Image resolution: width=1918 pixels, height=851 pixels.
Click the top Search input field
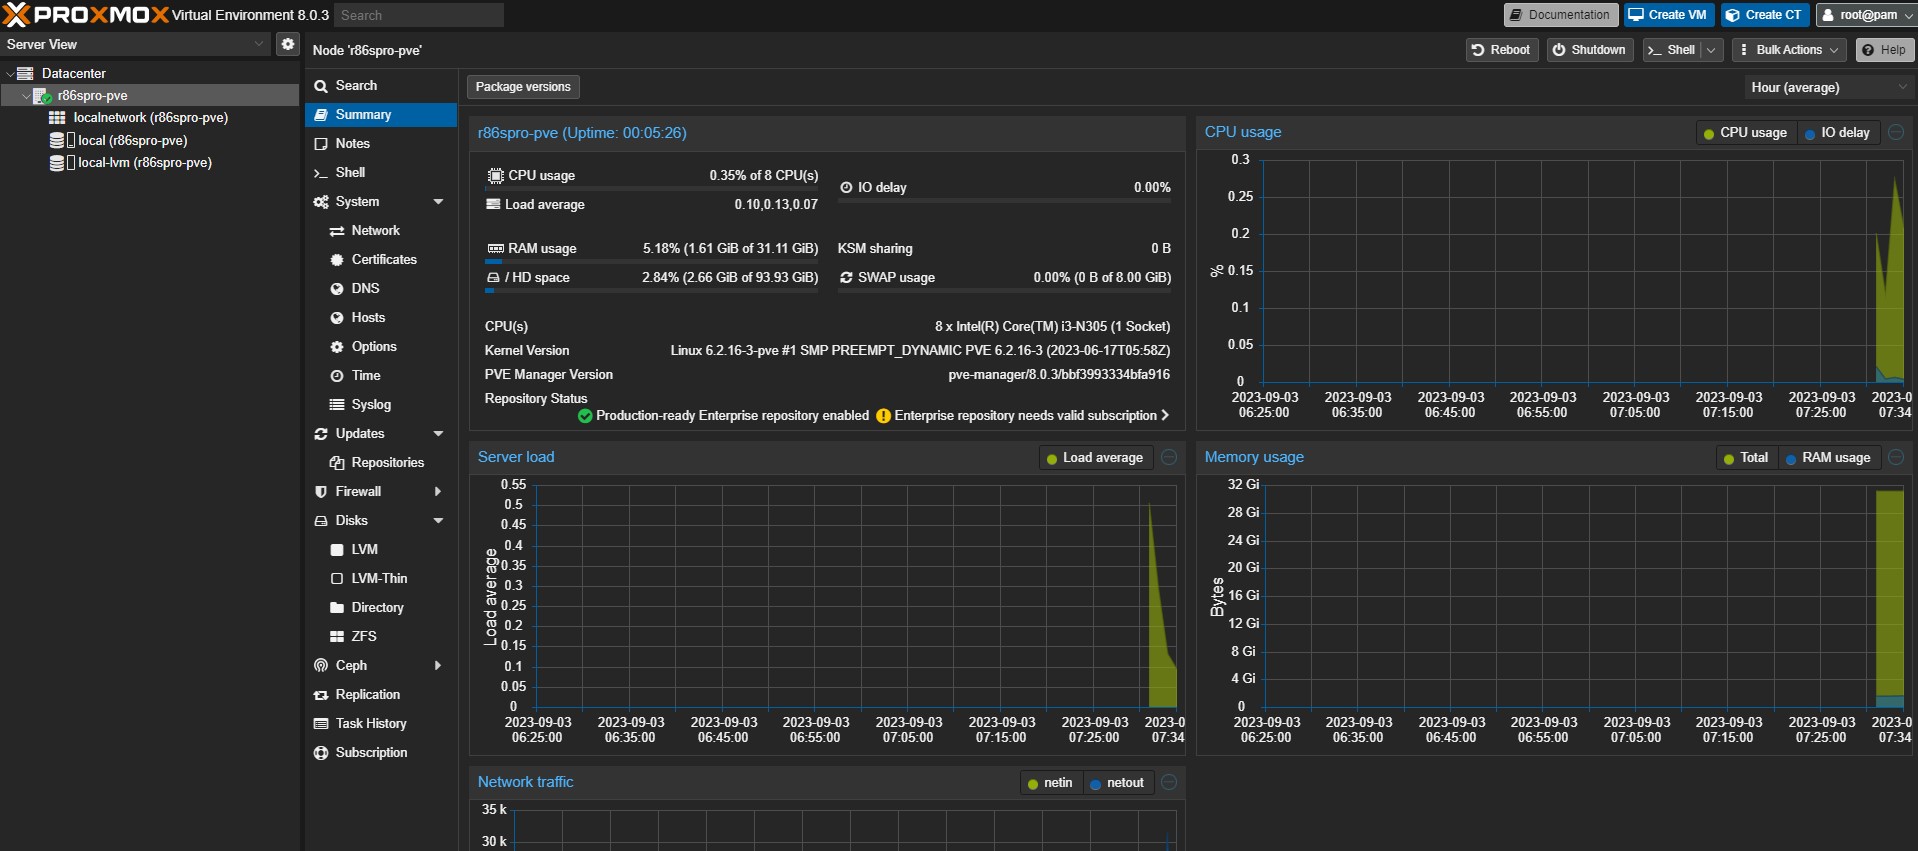click(x=418, y=15)
